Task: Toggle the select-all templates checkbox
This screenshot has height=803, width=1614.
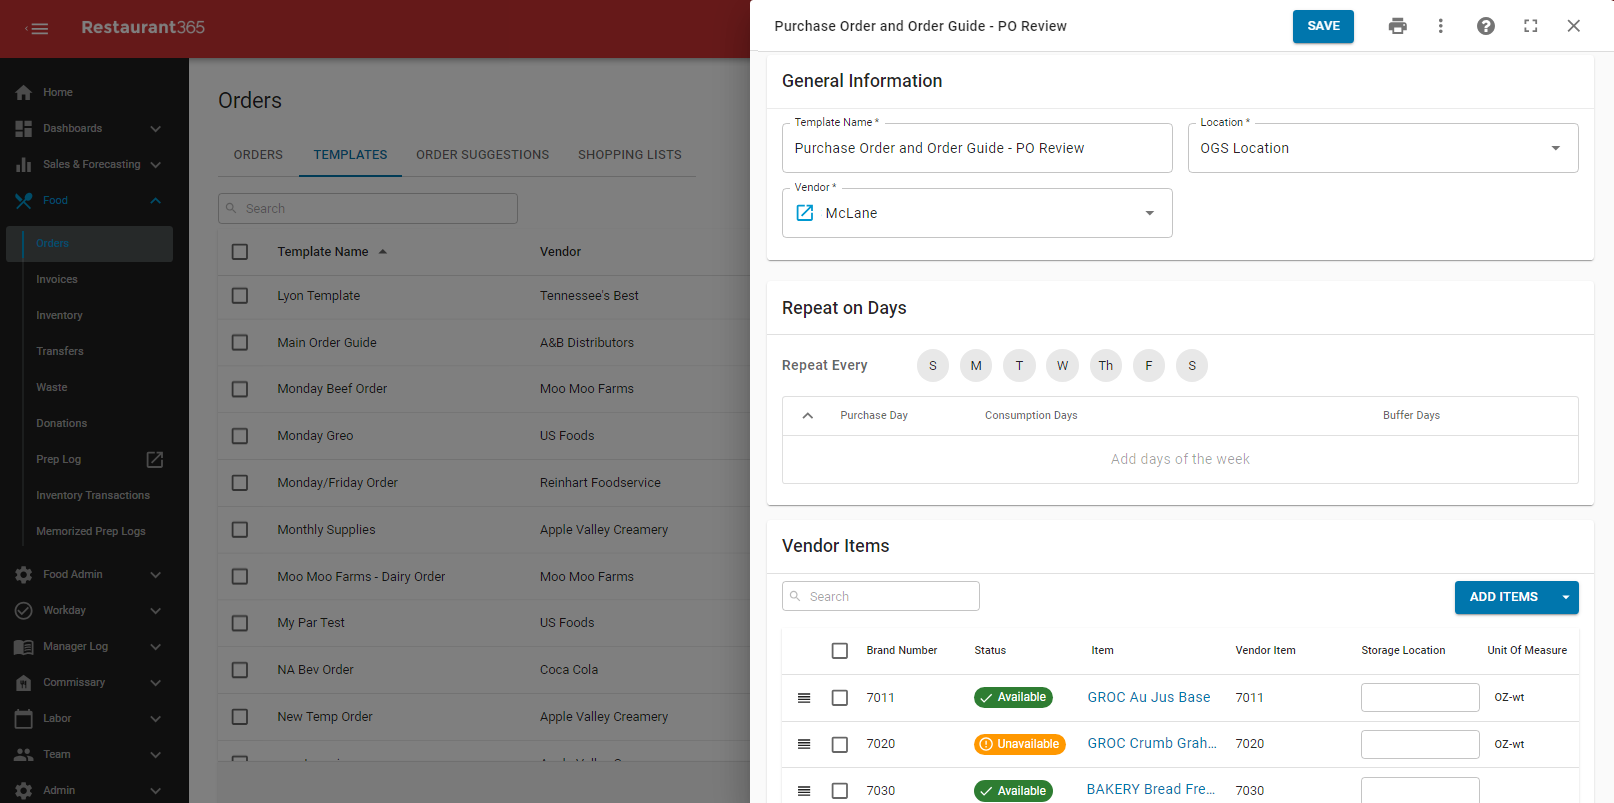Action: [240, 252]
